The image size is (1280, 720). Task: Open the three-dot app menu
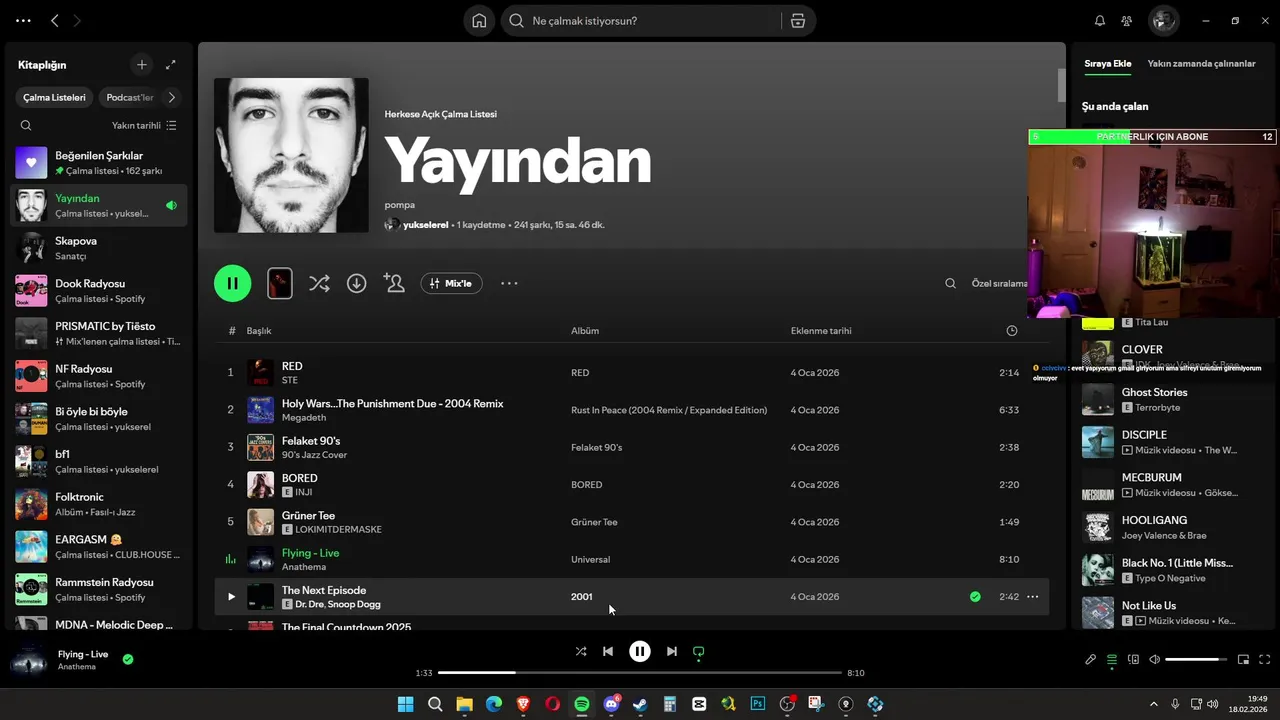pyautogui.click(x=23, y=21)
